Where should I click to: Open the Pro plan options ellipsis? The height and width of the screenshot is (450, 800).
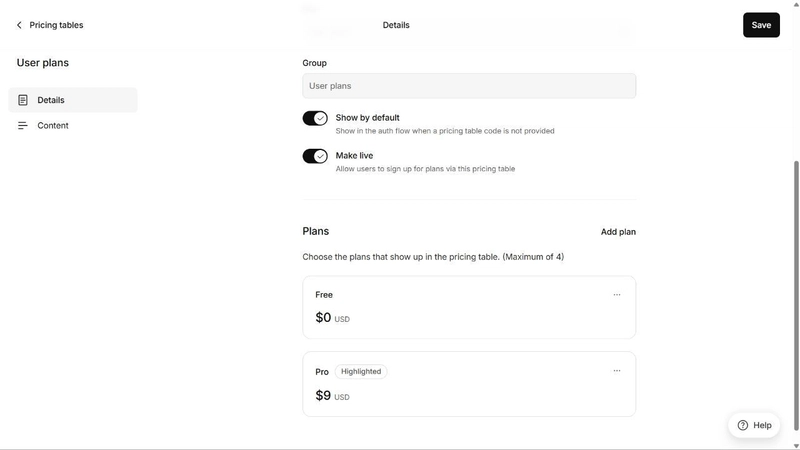(617, 371)
